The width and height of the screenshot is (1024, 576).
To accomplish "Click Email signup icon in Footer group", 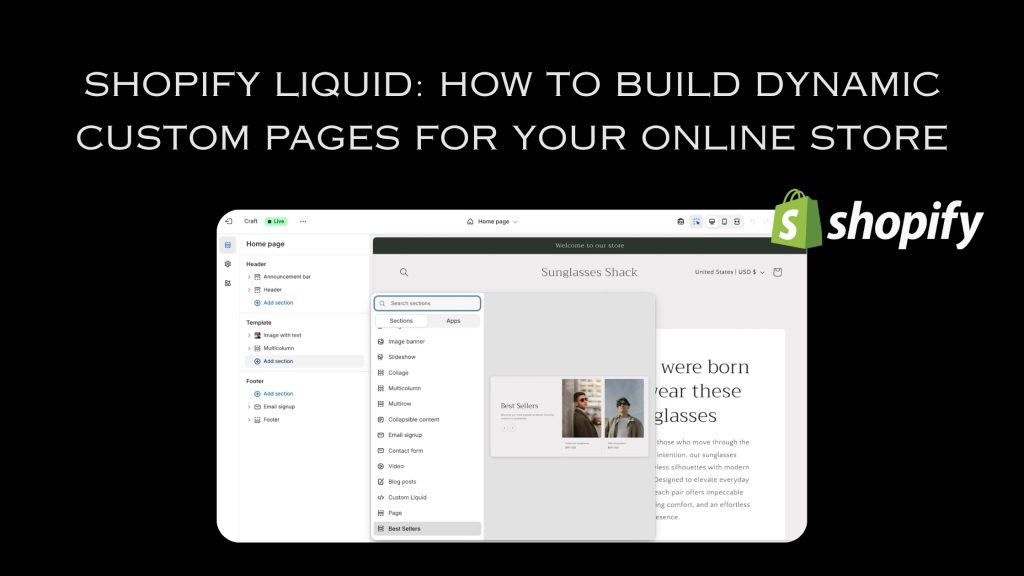I will point(257,407).
